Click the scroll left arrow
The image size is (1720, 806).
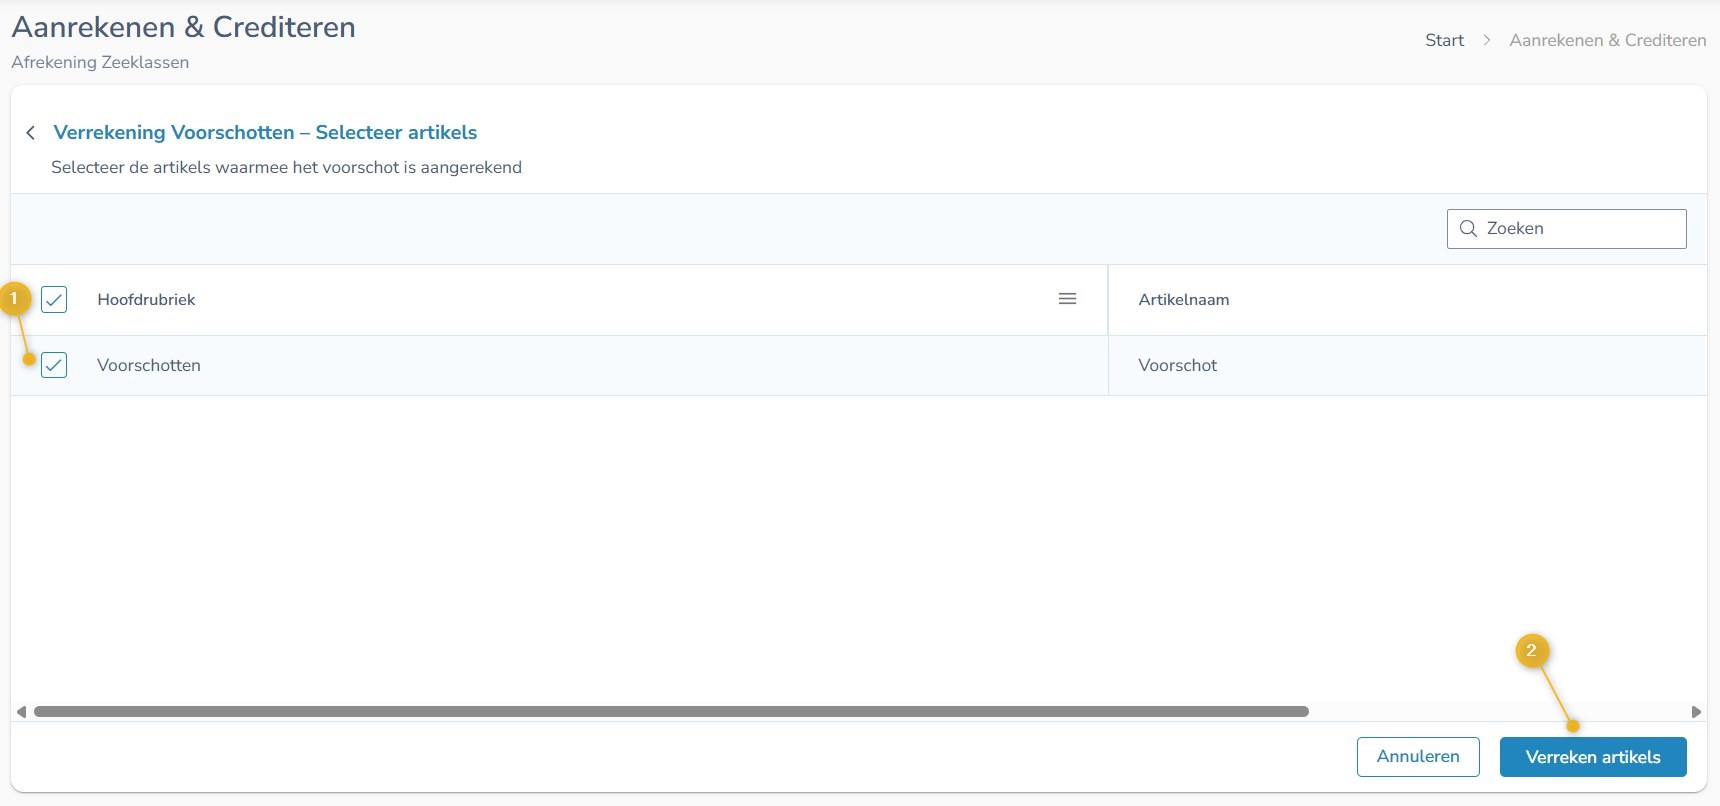click(x=21, y=712)
